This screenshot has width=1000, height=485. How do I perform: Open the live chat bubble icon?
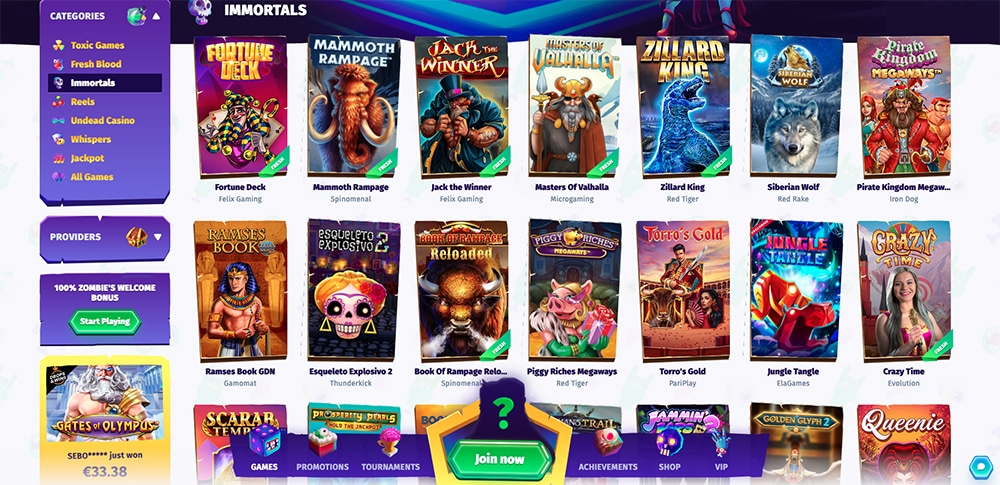coord(979,466)
